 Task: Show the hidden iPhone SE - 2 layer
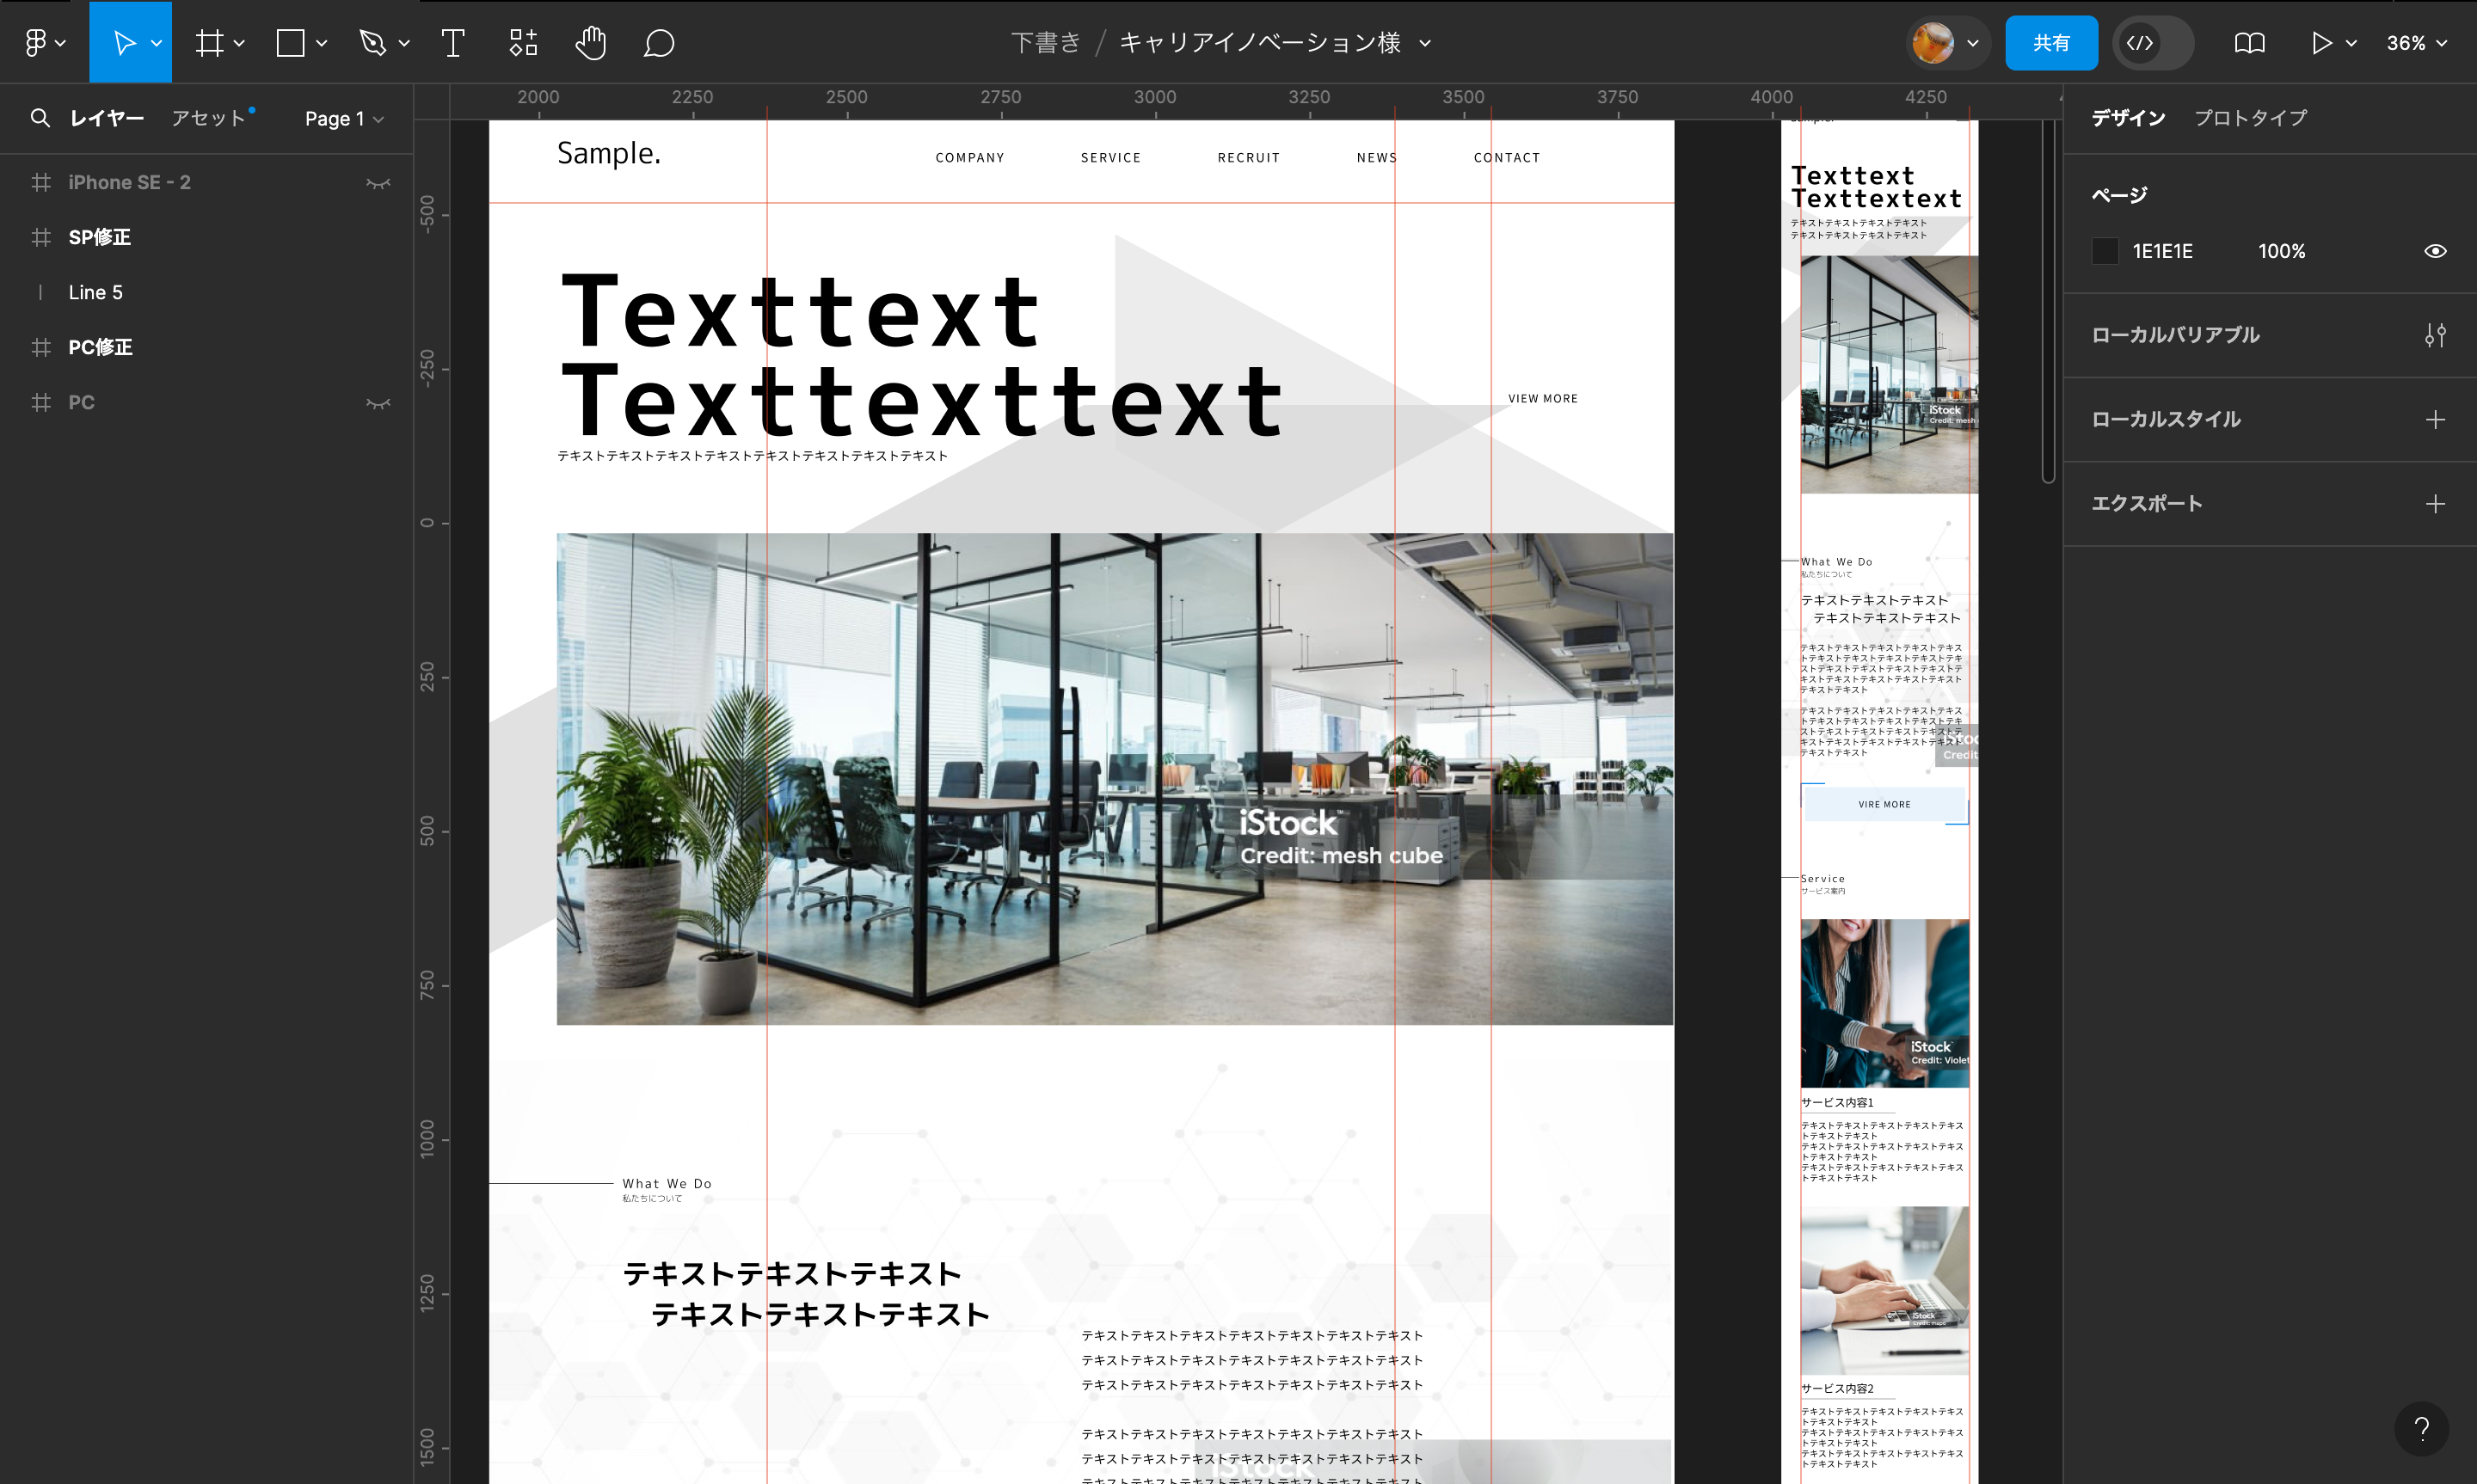click(x=378, y=183)
